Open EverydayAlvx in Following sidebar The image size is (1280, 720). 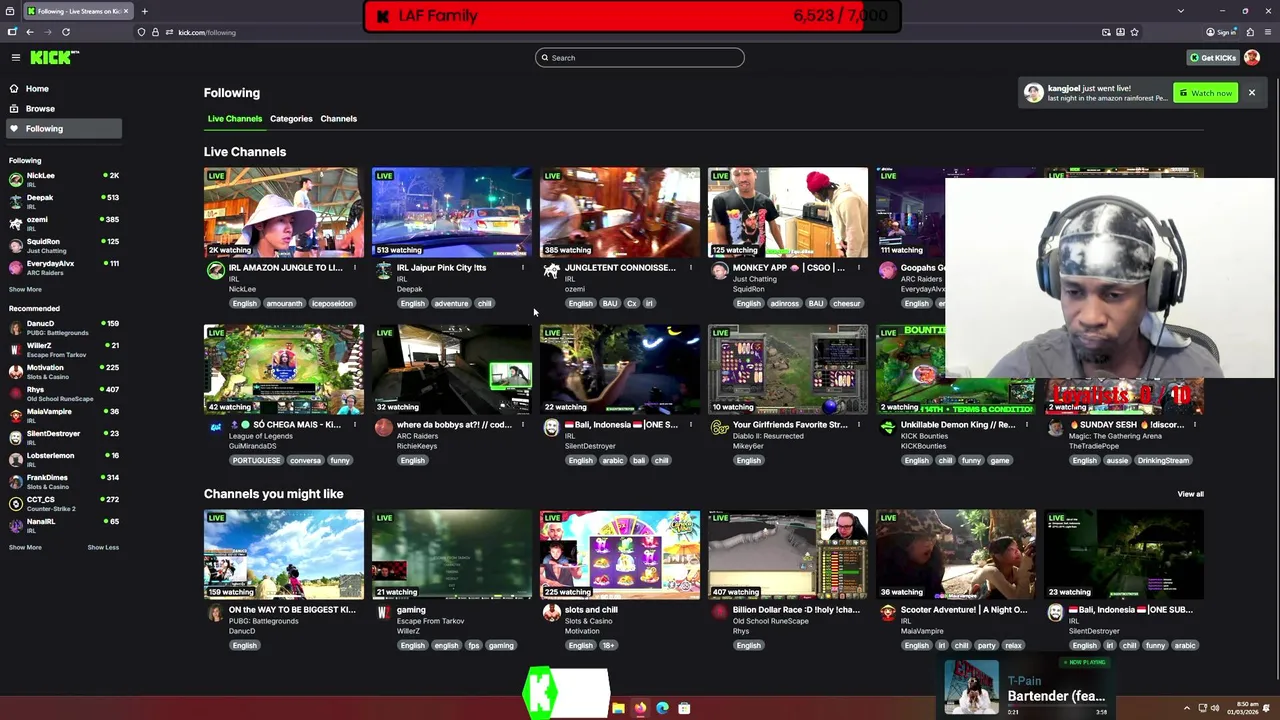pos(63,268)
